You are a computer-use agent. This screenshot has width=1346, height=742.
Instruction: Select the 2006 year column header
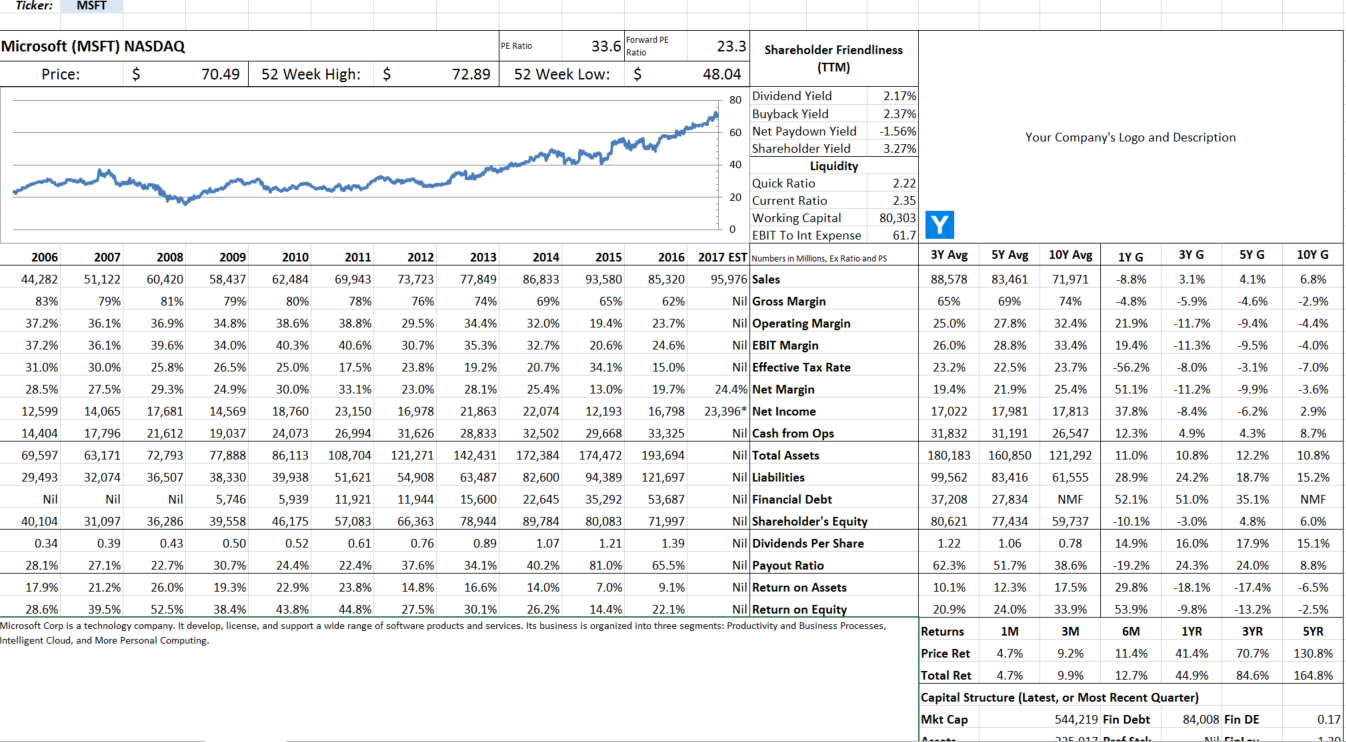pyautogui.click(x=44, y=257)
